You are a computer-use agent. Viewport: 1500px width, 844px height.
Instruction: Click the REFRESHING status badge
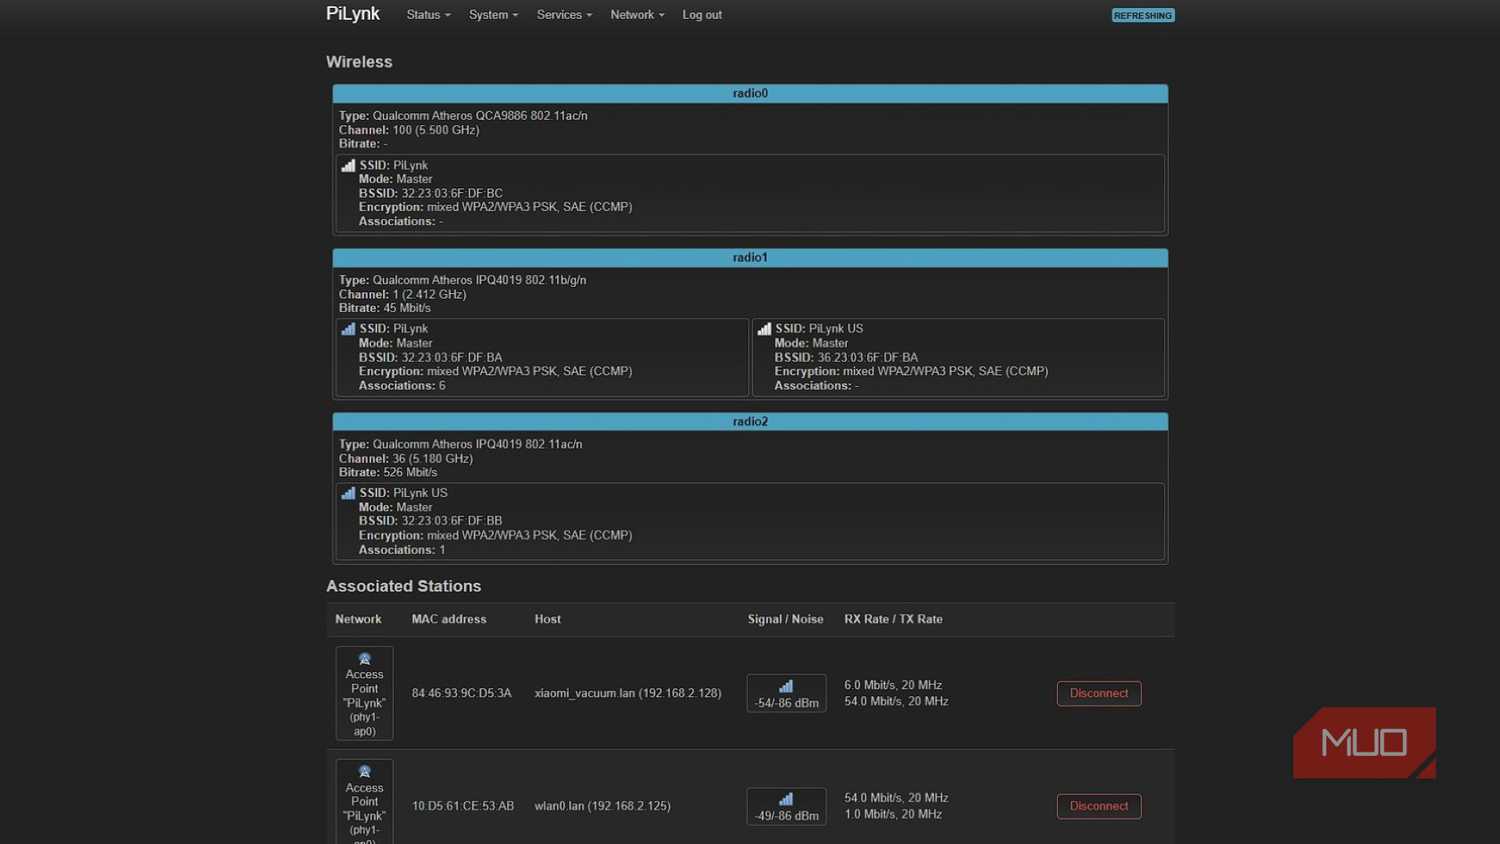pyautogui.click(x=1143, y=15)
